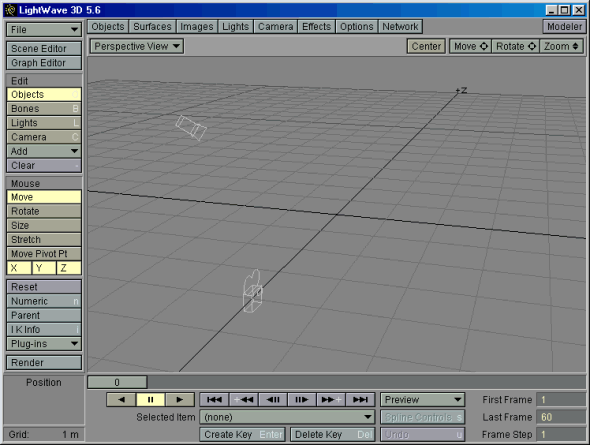
Task: Open the Preview dropdown
Action: tap(423, 399)
